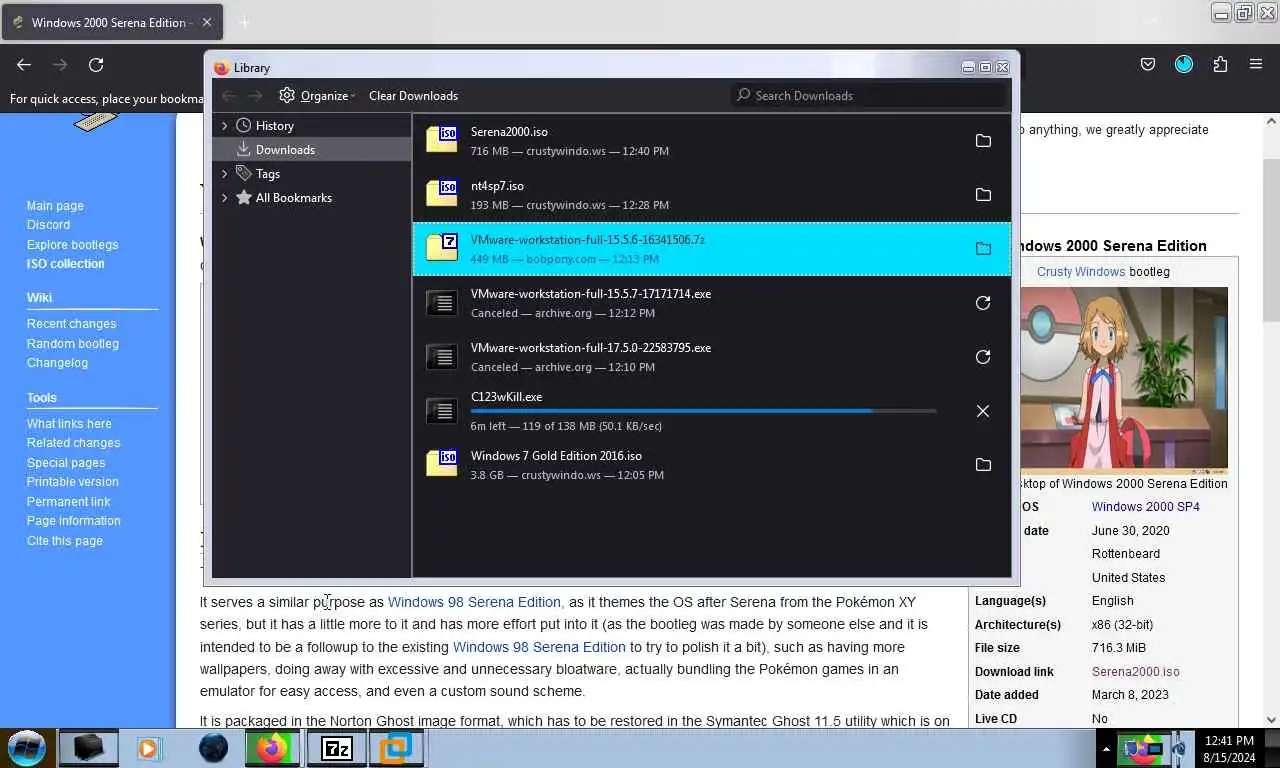Open Discord sidebar link
Screen dimensions: 1280x768
click(x=48, y=225)
